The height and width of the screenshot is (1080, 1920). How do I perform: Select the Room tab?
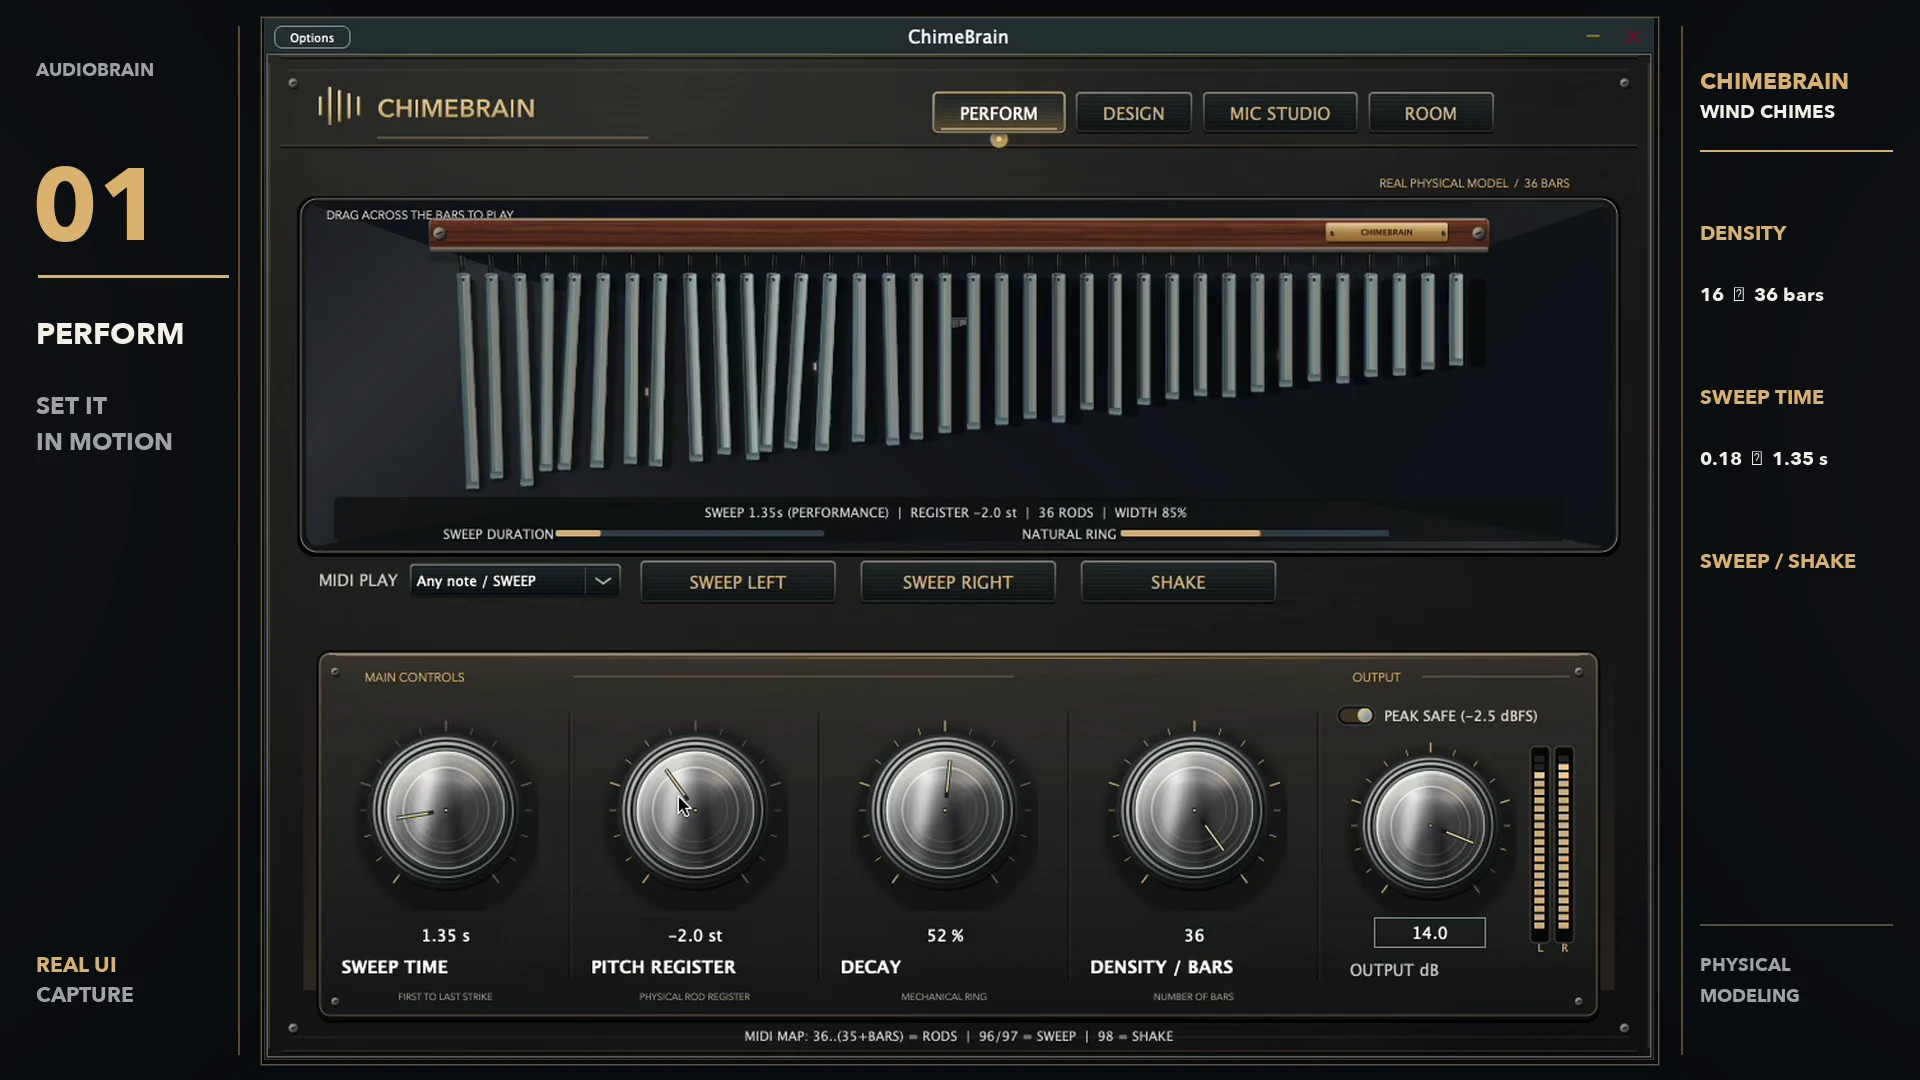(x=1430, y=113)
